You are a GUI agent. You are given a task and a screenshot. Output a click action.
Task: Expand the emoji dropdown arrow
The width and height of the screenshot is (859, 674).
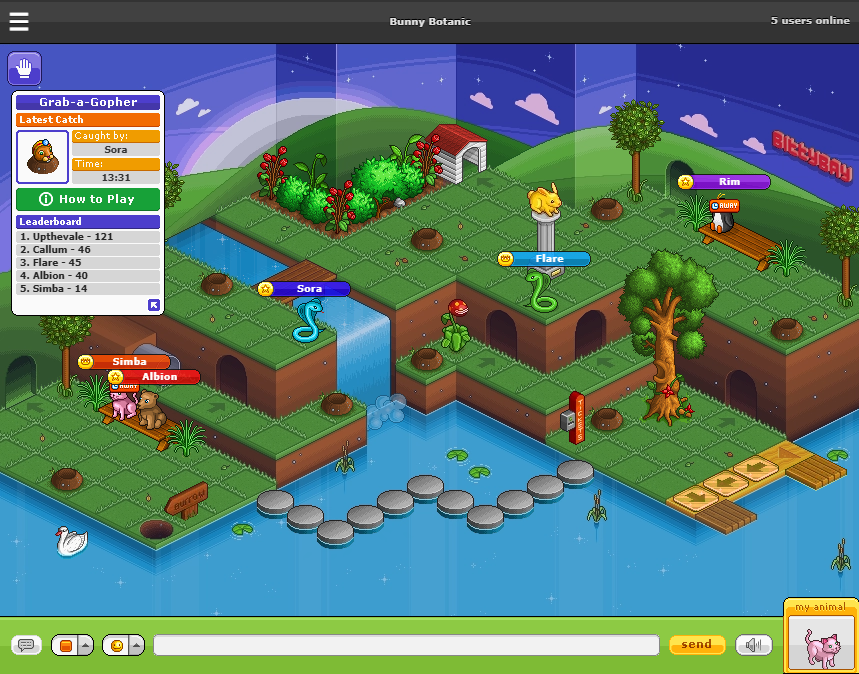click(x=137, y=645)
